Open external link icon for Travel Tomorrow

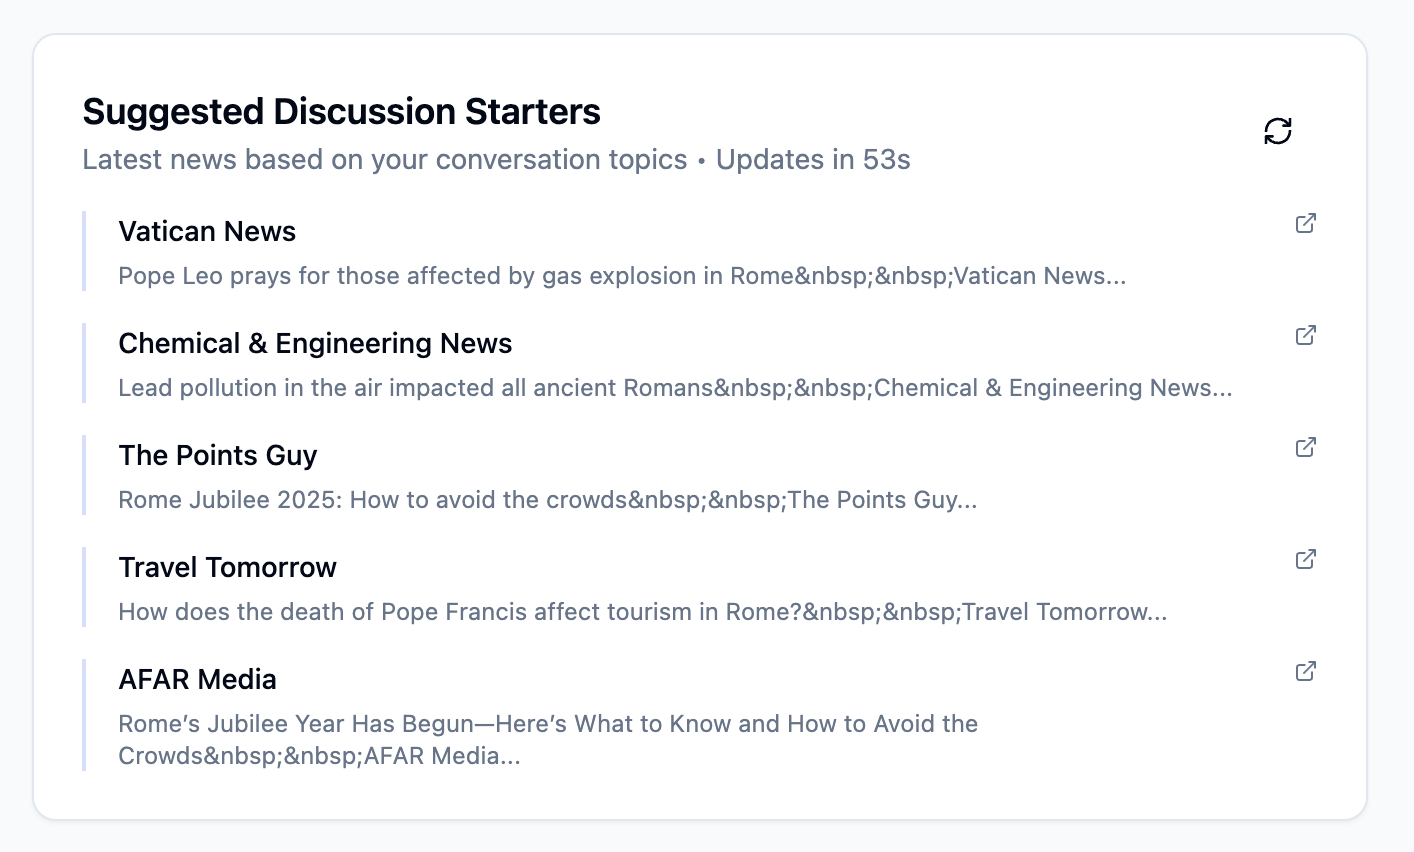[1305, 559]
